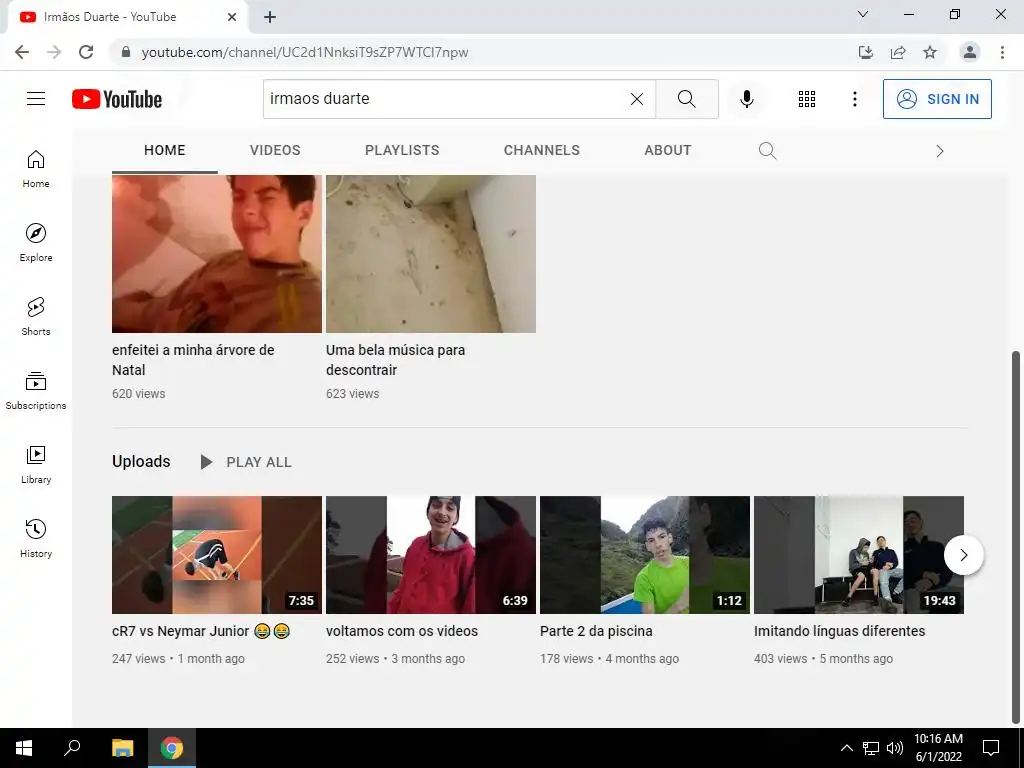Reload the page
The image size is (1024, 768).
pos(86,52)
